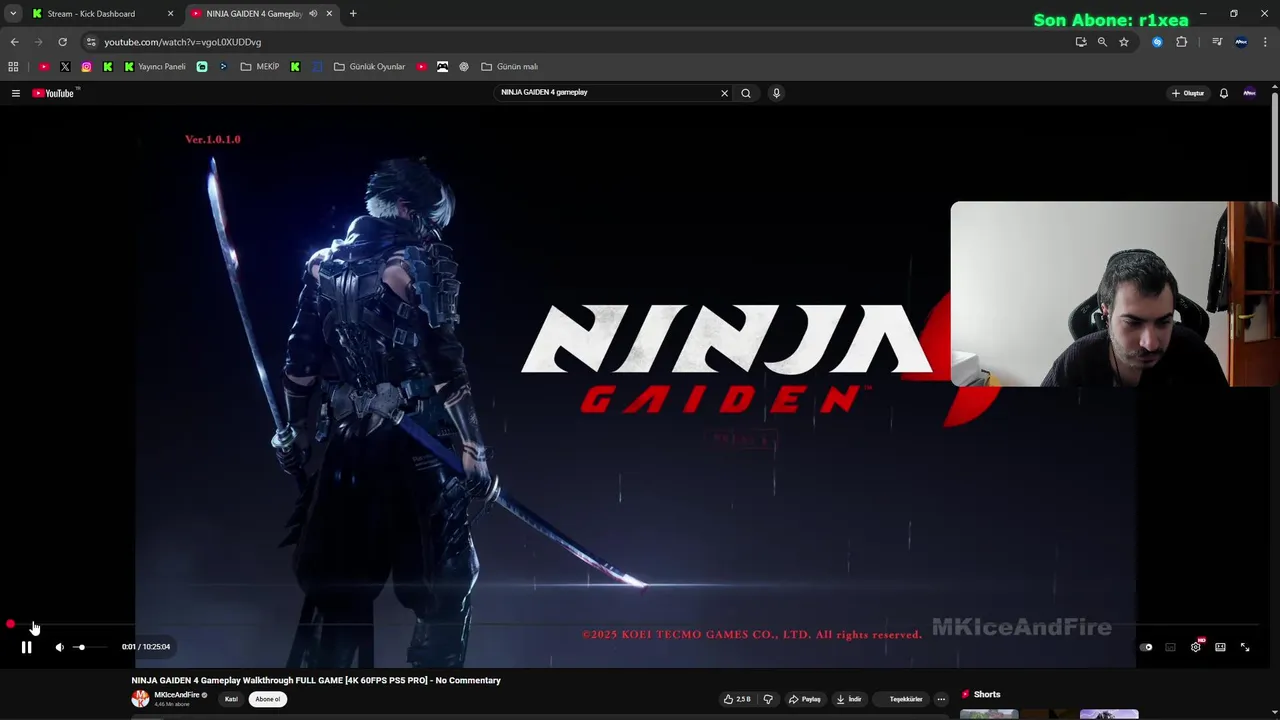Open the Instagram bookmark
This screenshot has height=720, width=1280.
pyautogui.click(x=87, y=67)
